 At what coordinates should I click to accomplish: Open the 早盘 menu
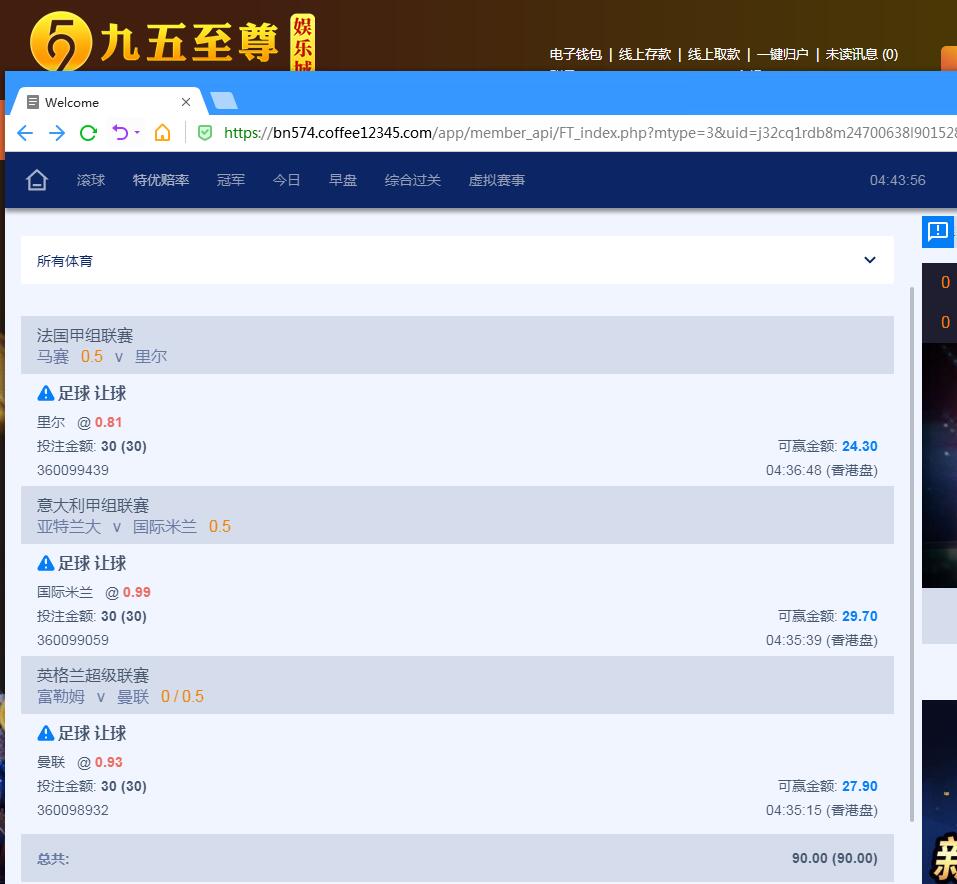point(342,180)
